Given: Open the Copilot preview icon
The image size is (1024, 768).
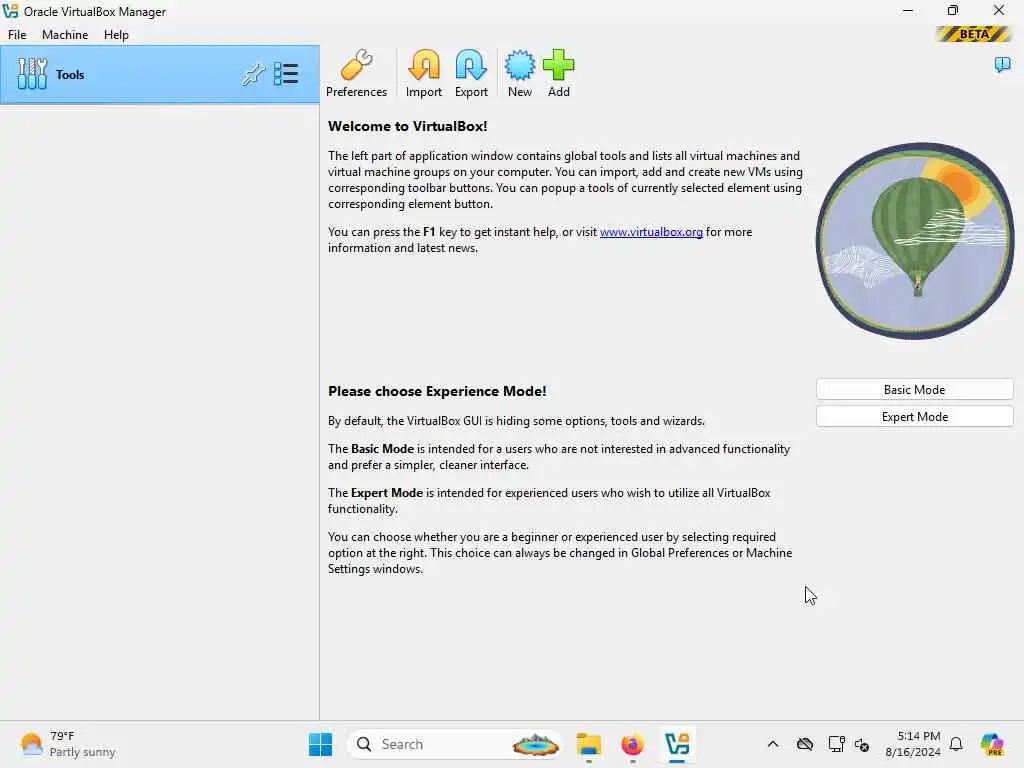Looking at the screenshot, I should [991, 744].
